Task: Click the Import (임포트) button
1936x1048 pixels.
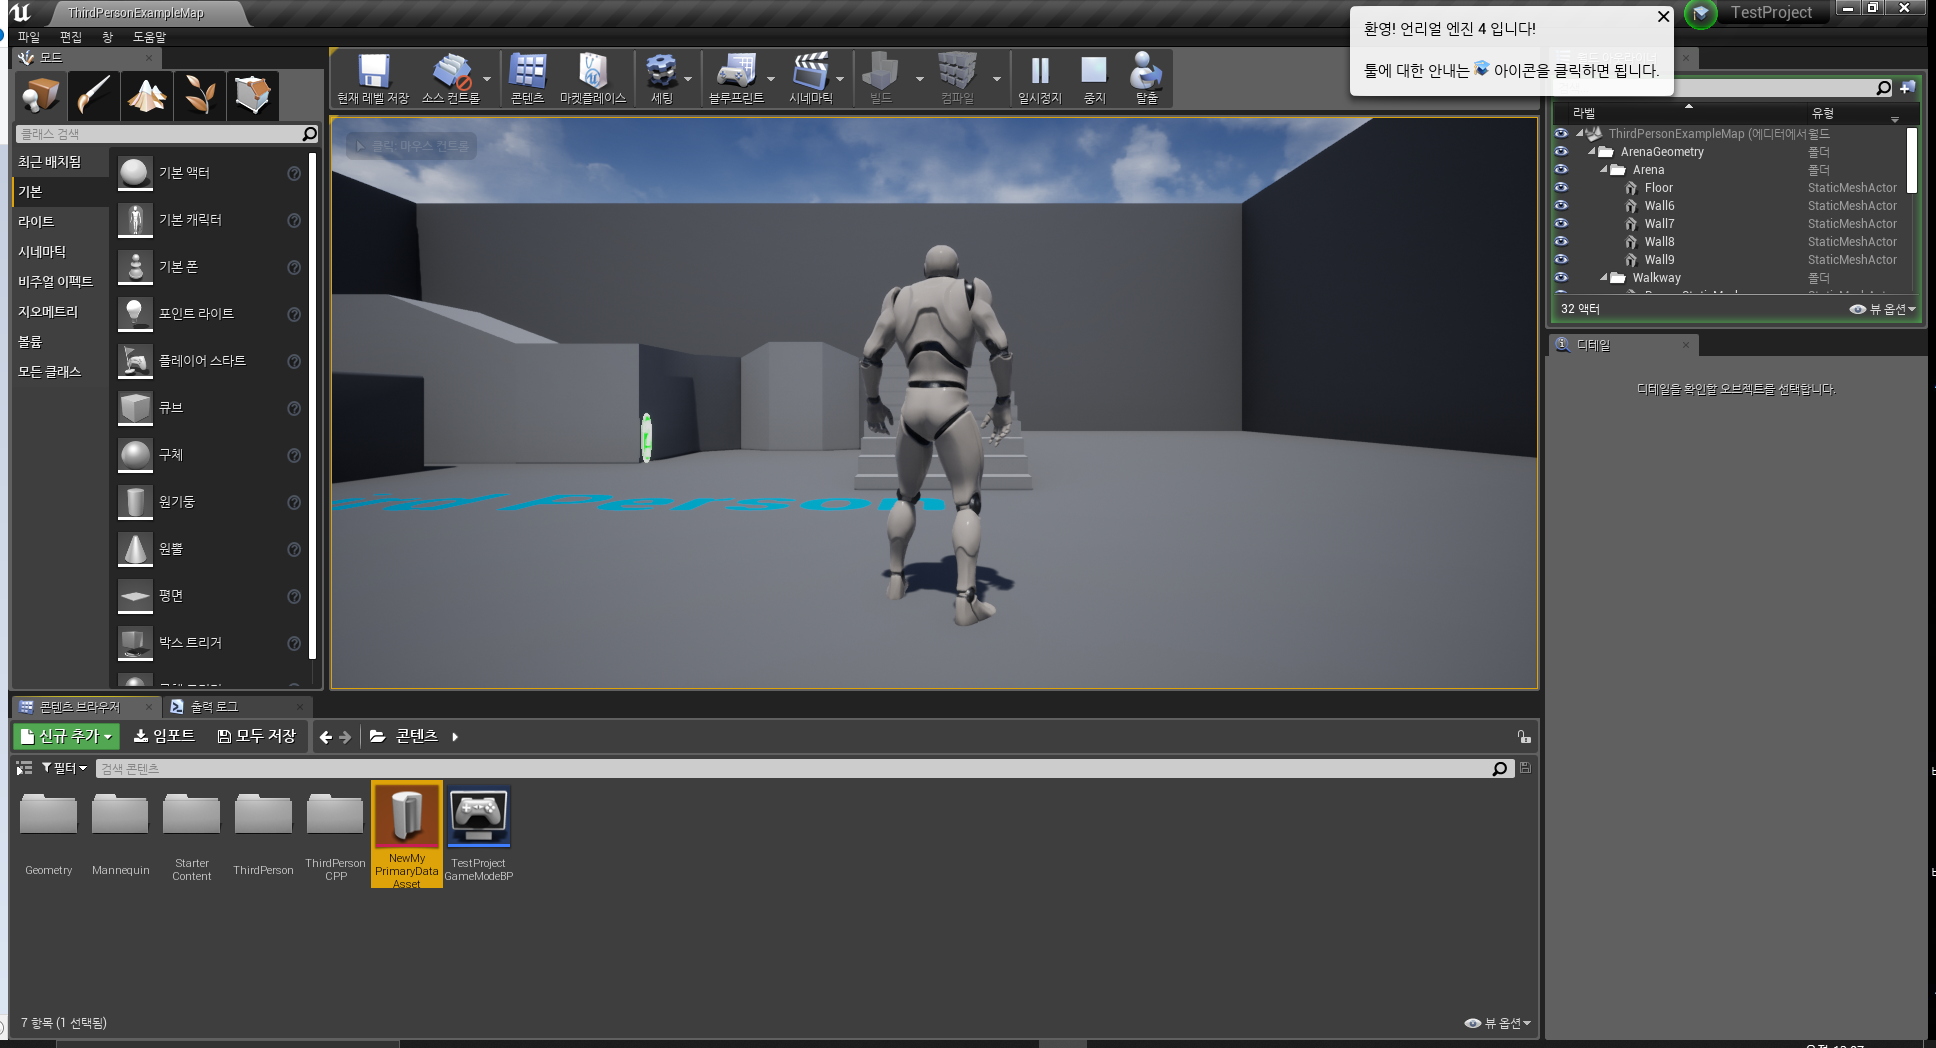Action: [165, 737]
